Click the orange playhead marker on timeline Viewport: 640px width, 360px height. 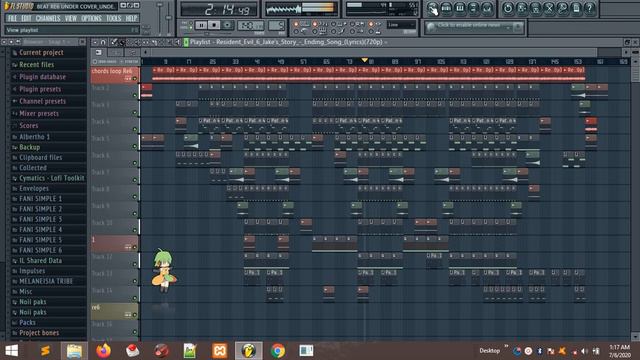pos(364,60)
